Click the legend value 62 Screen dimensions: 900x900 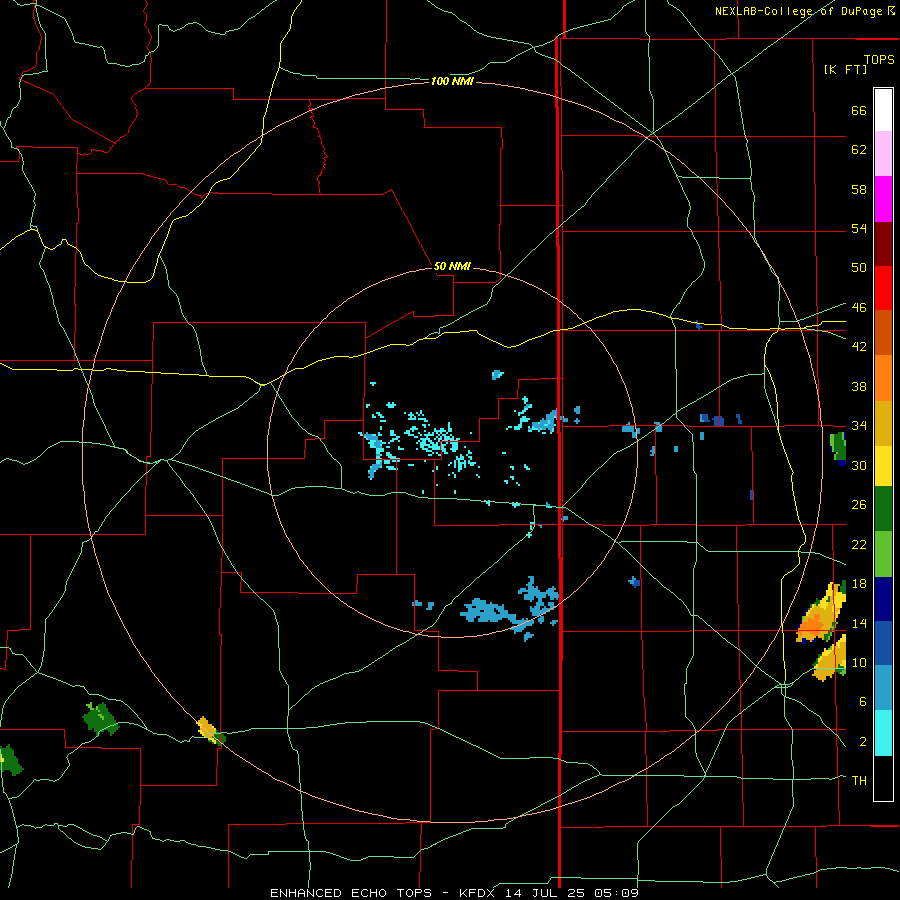click(859, 149)
